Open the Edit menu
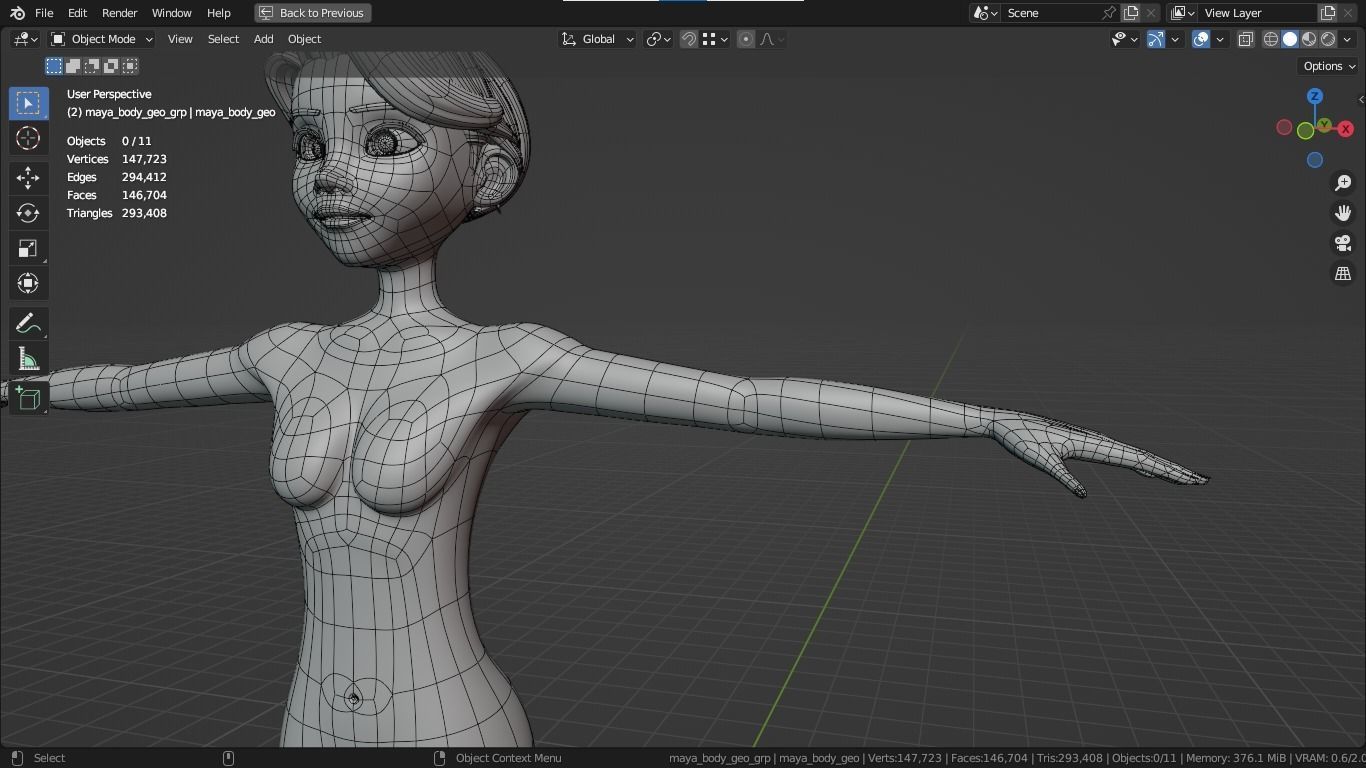 77,13
